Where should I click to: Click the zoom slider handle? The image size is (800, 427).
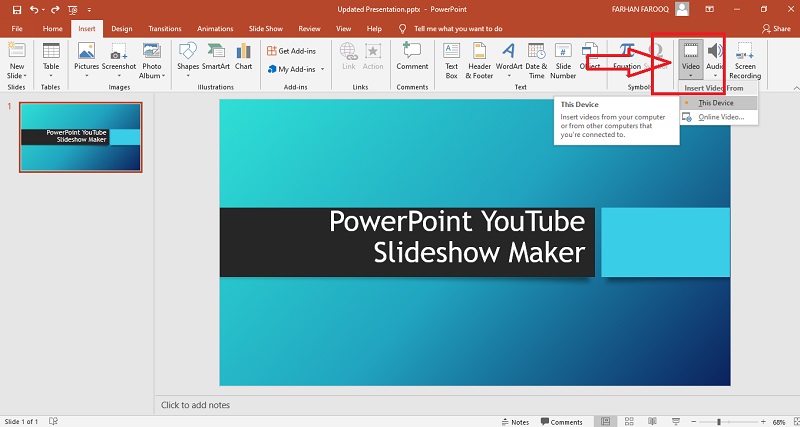click(x=718, y=422)
